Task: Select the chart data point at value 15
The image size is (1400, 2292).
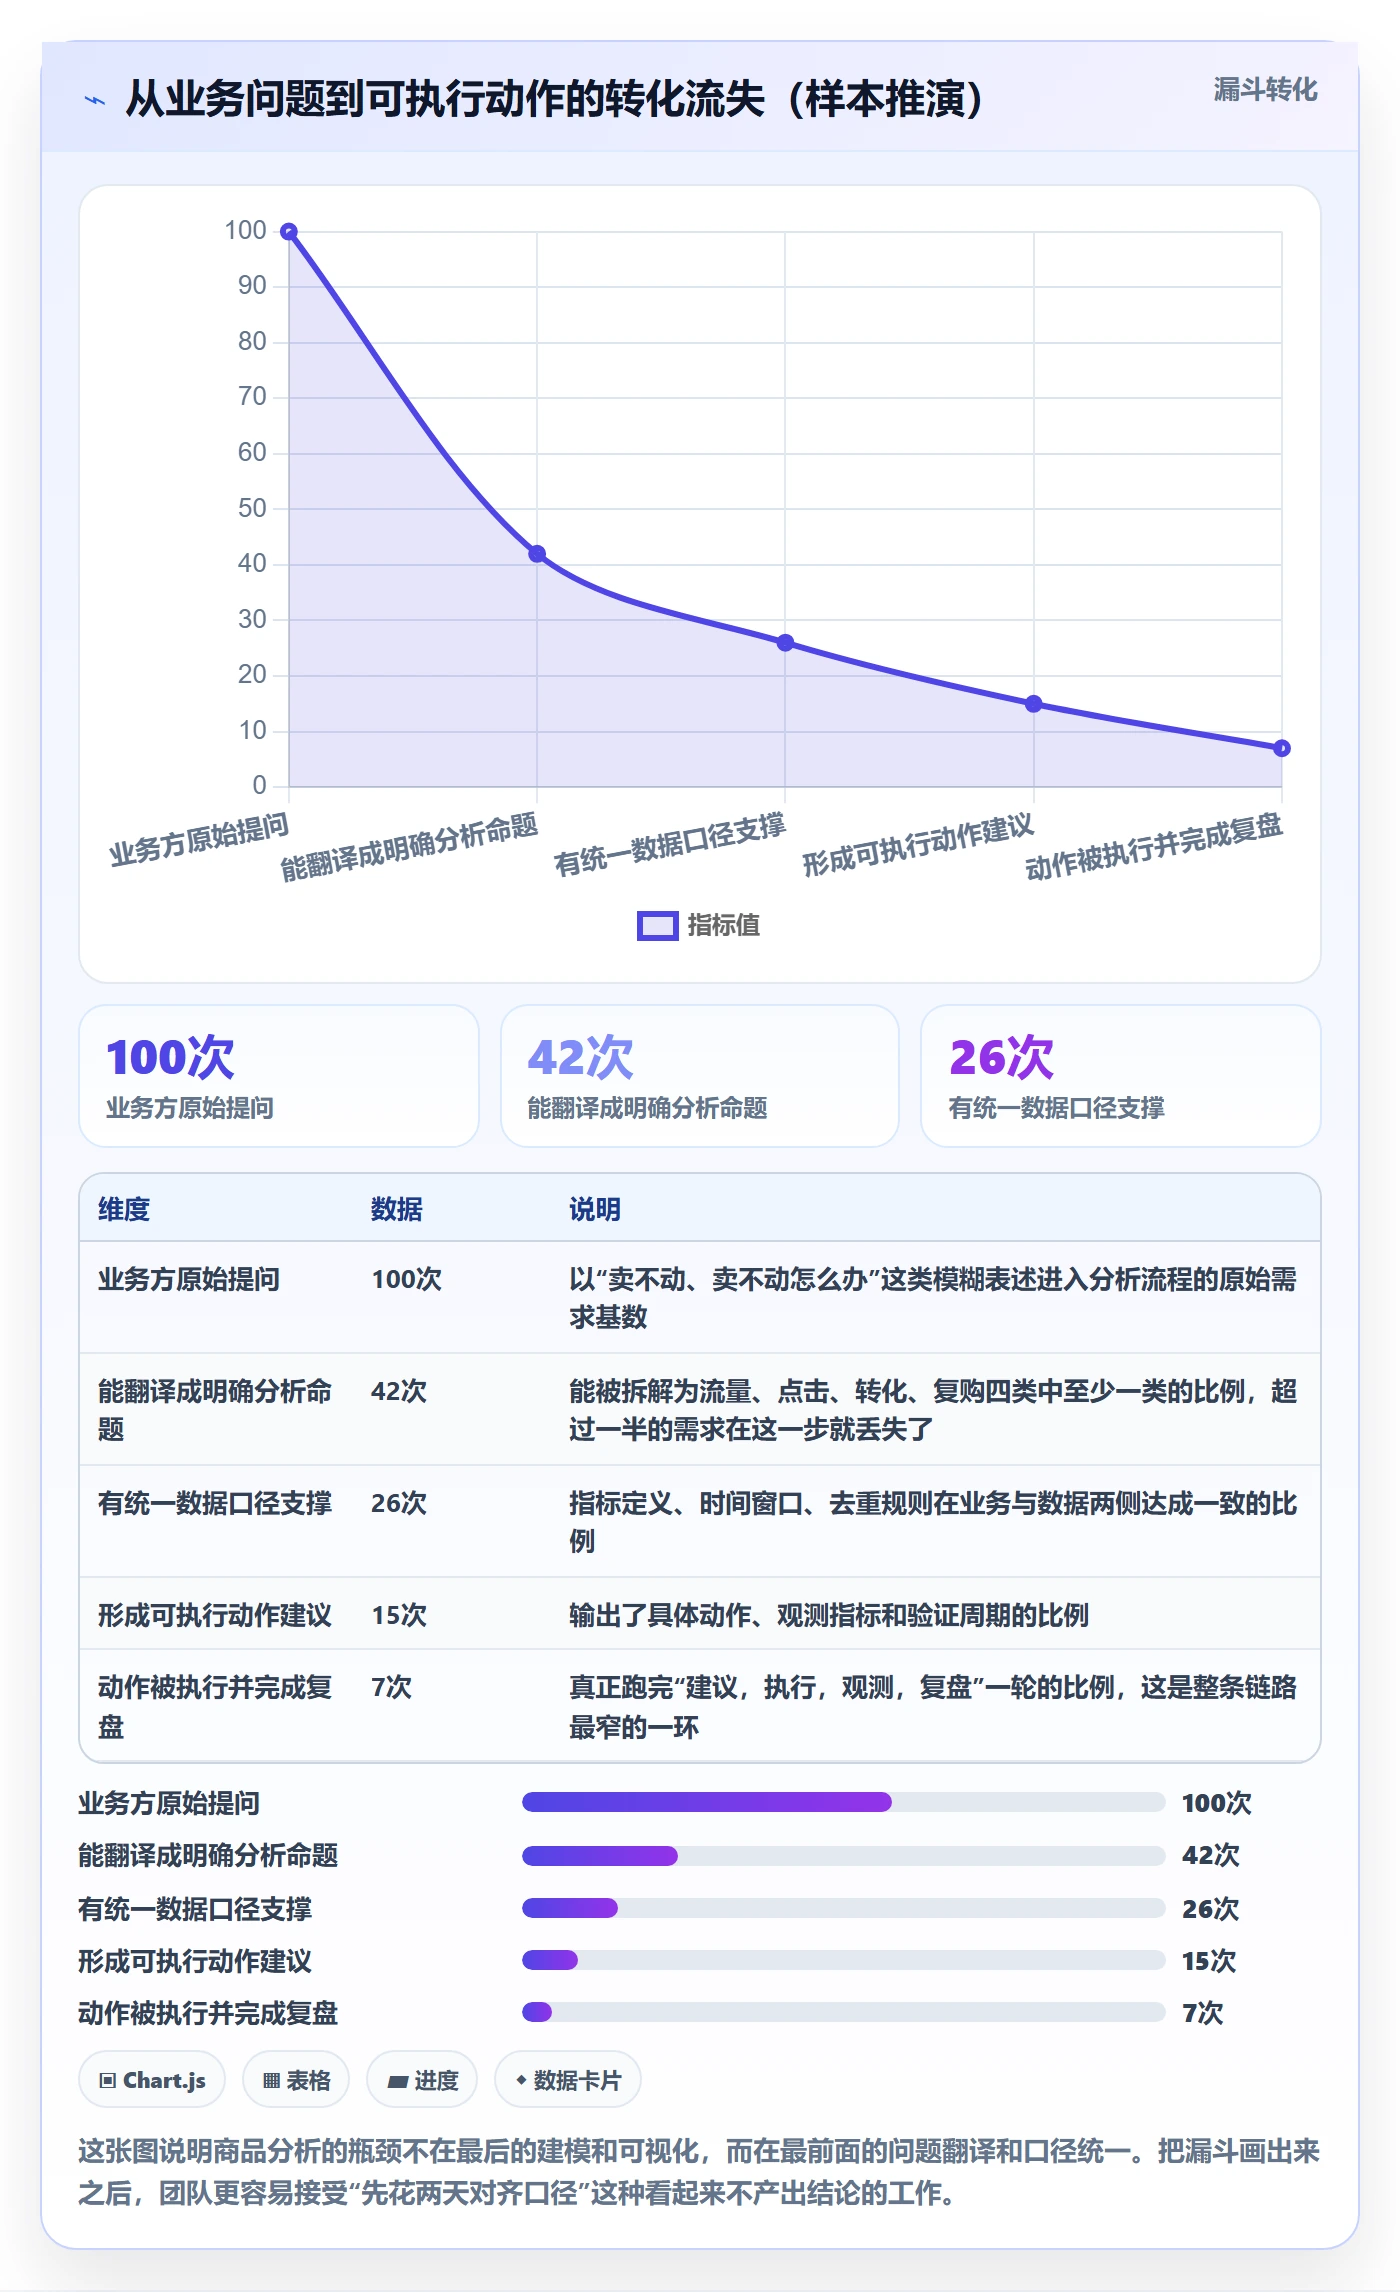Action: [x=1033, y=704]
